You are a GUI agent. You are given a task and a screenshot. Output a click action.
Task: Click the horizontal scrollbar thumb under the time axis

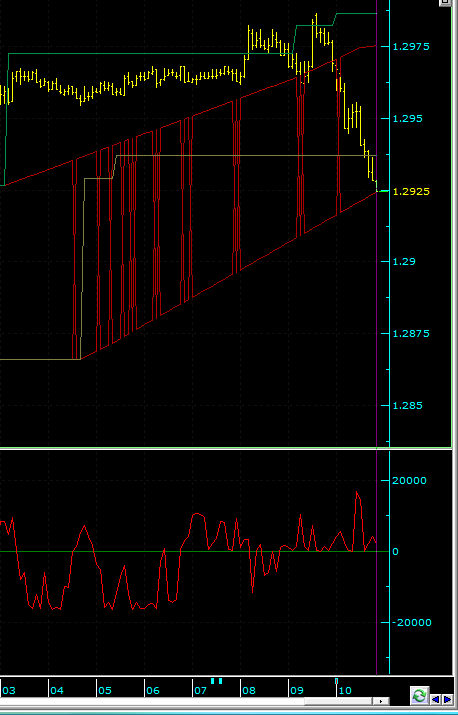[x=338, y=701]
